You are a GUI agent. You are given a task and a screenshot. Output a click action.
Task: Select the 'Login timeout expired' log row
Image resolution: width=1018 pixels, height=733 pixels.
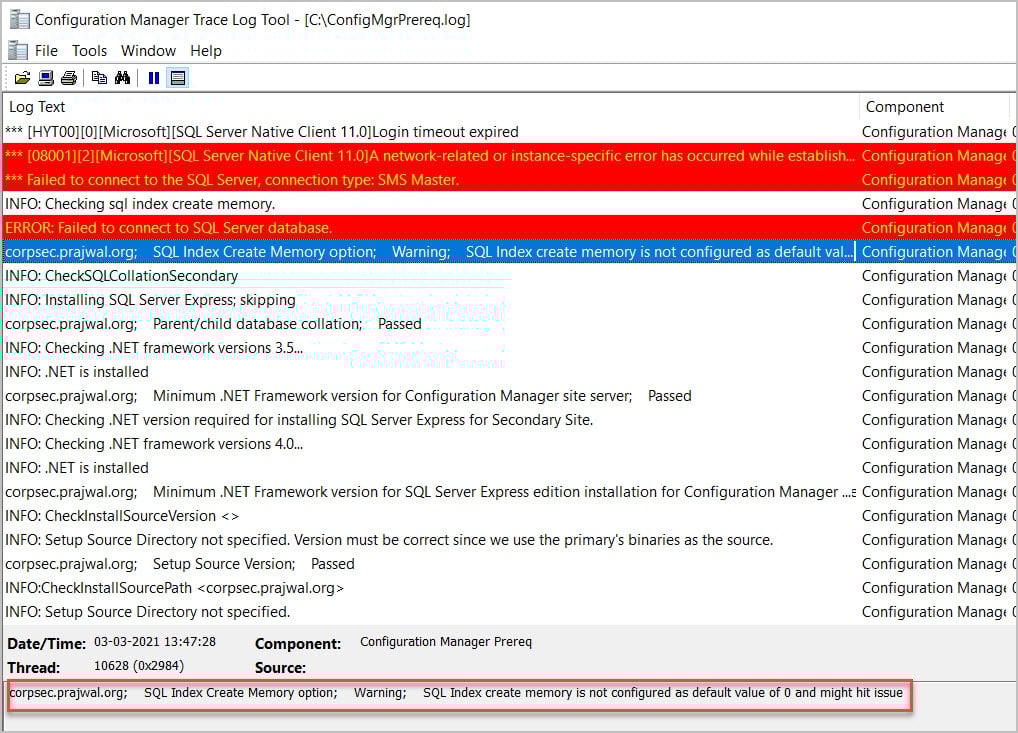click(509, 132)
